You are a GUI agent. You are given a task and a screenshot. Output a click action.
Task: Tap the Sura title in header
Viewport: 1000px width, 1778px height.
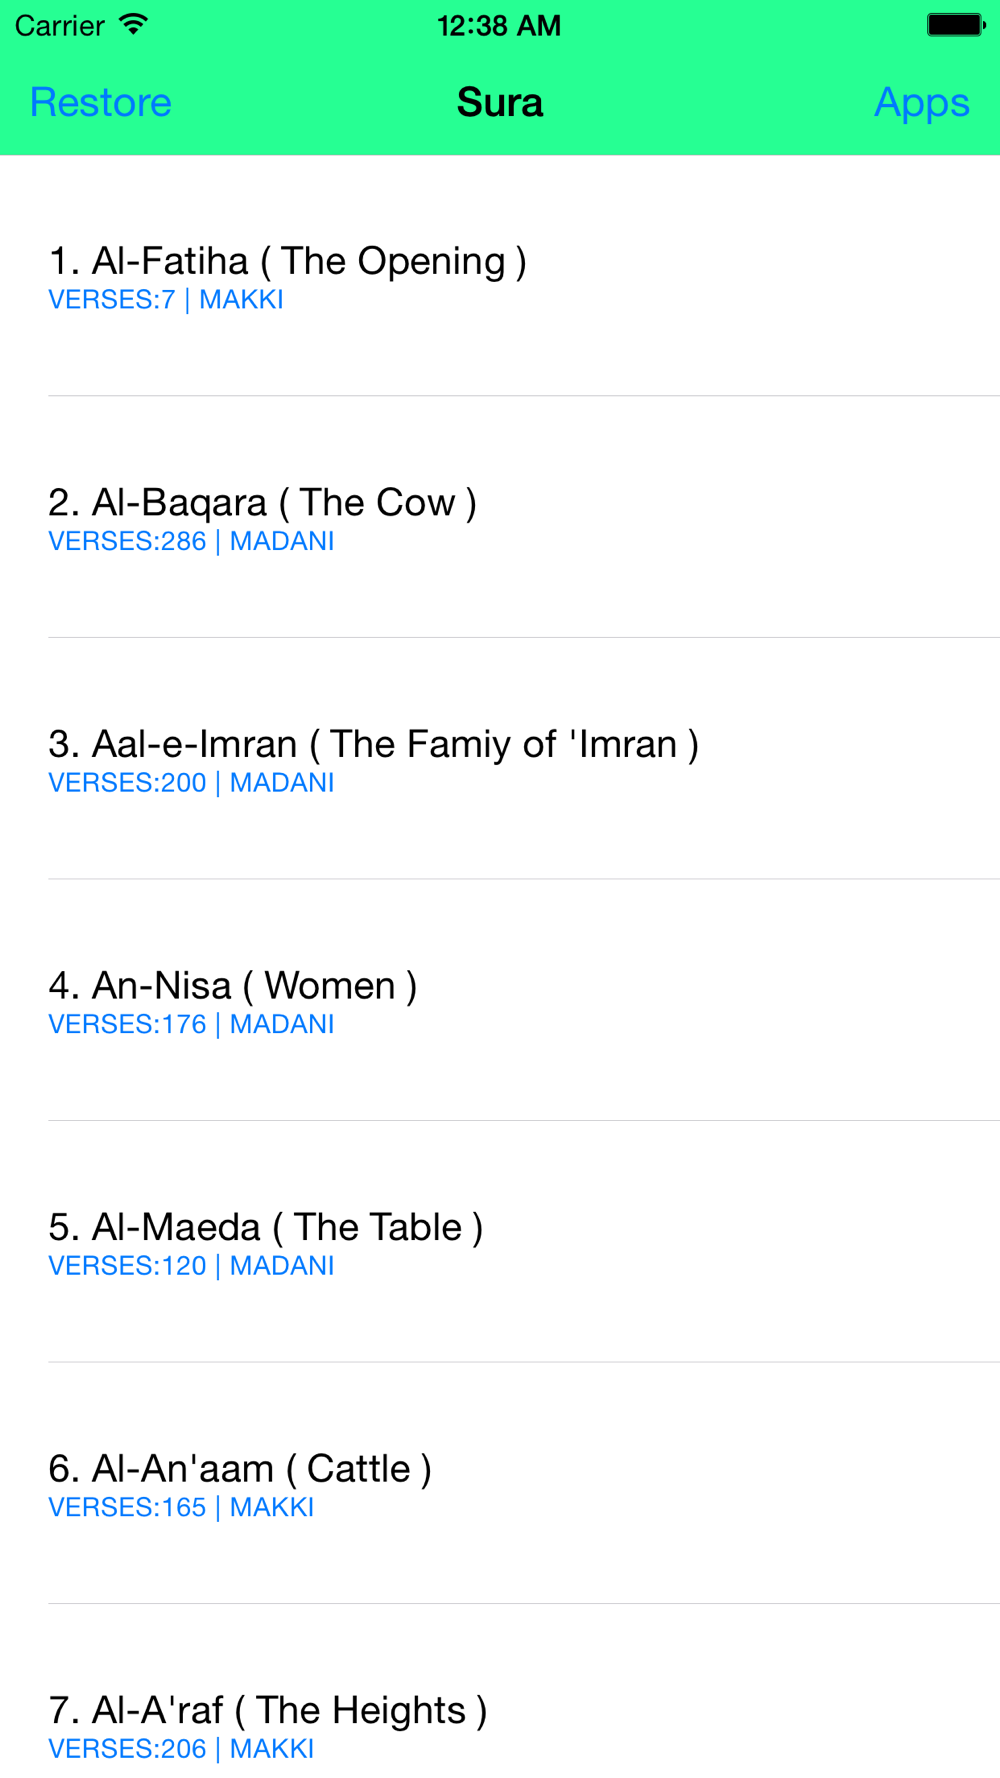[500, 103]
